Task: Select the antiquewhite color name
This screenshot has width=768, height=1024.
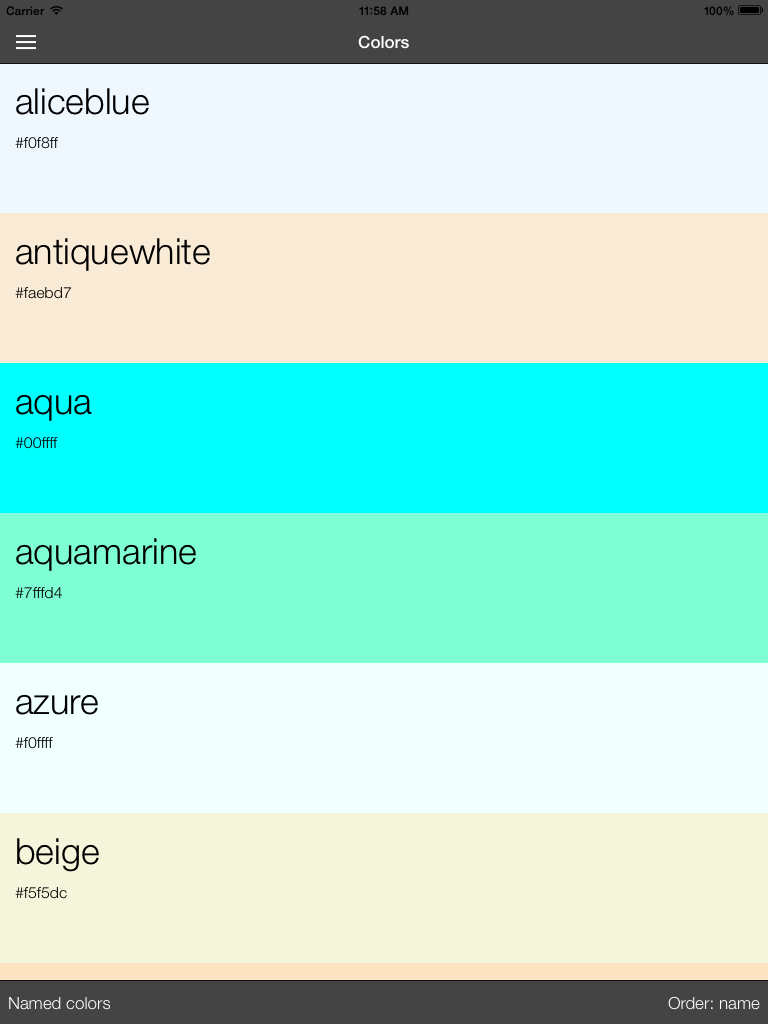Action: 112,252
